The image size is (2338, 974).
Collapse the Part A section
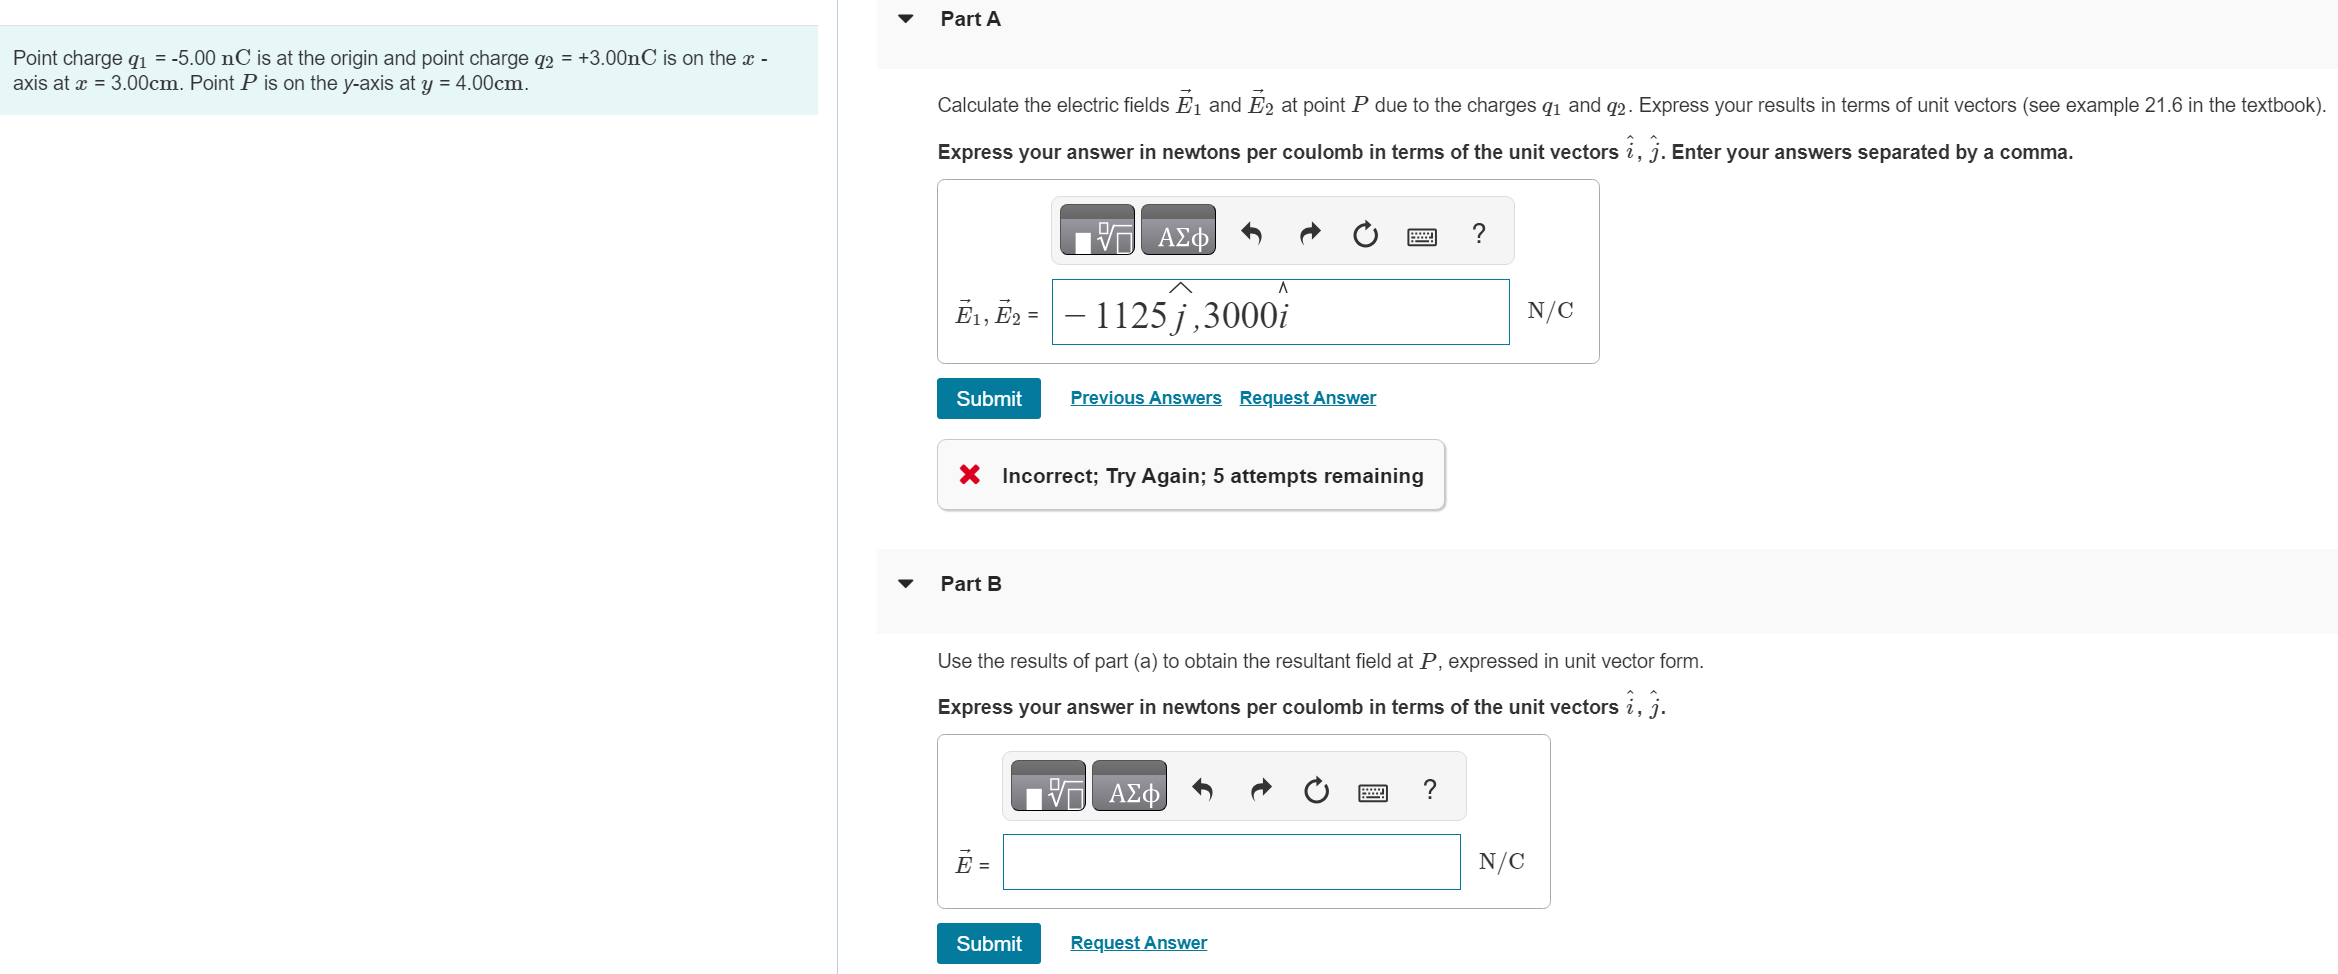[x=906, y=19]
